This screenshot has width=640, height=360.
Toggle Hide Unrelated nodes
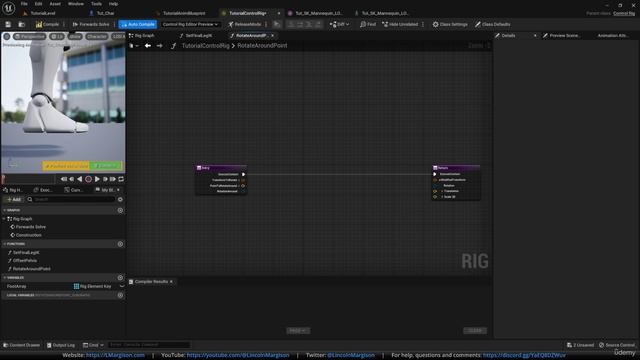pyautogui.click(x=400, y=24)
